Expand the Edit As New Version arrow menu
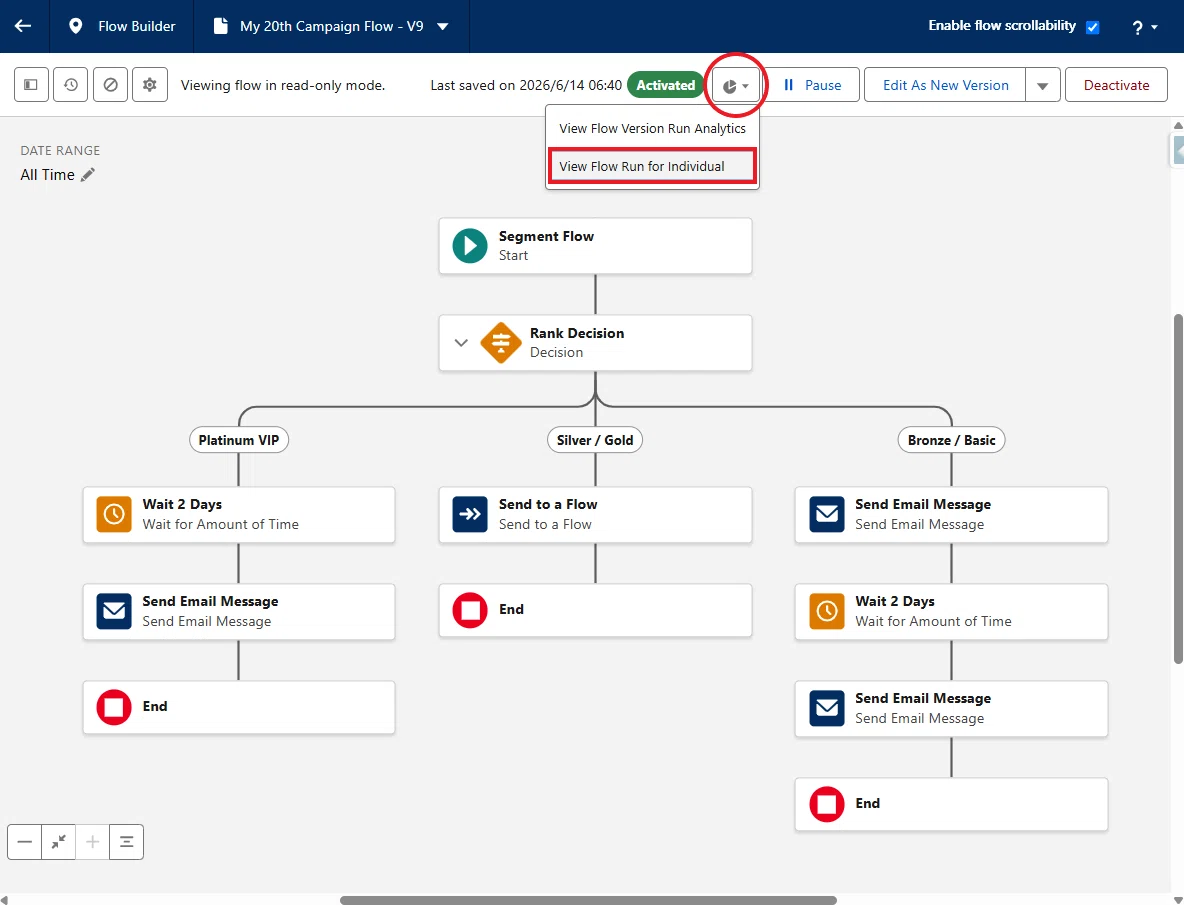Viewport: 1184px width, 905px height. tap(1043, 85)
